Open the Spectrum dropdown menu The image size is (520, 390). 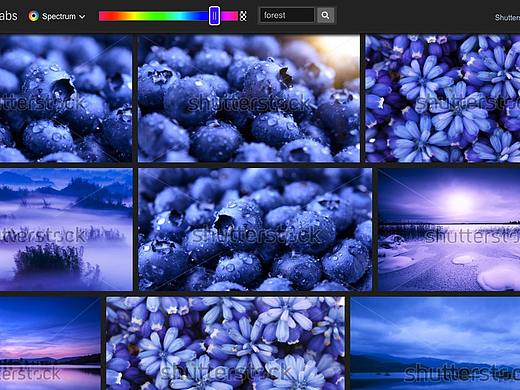[x=57, y=16]
